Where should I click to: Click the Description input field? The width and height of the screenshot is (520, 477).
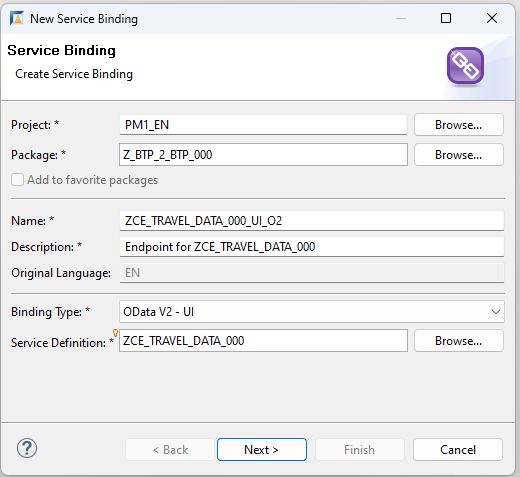point(312,247)
